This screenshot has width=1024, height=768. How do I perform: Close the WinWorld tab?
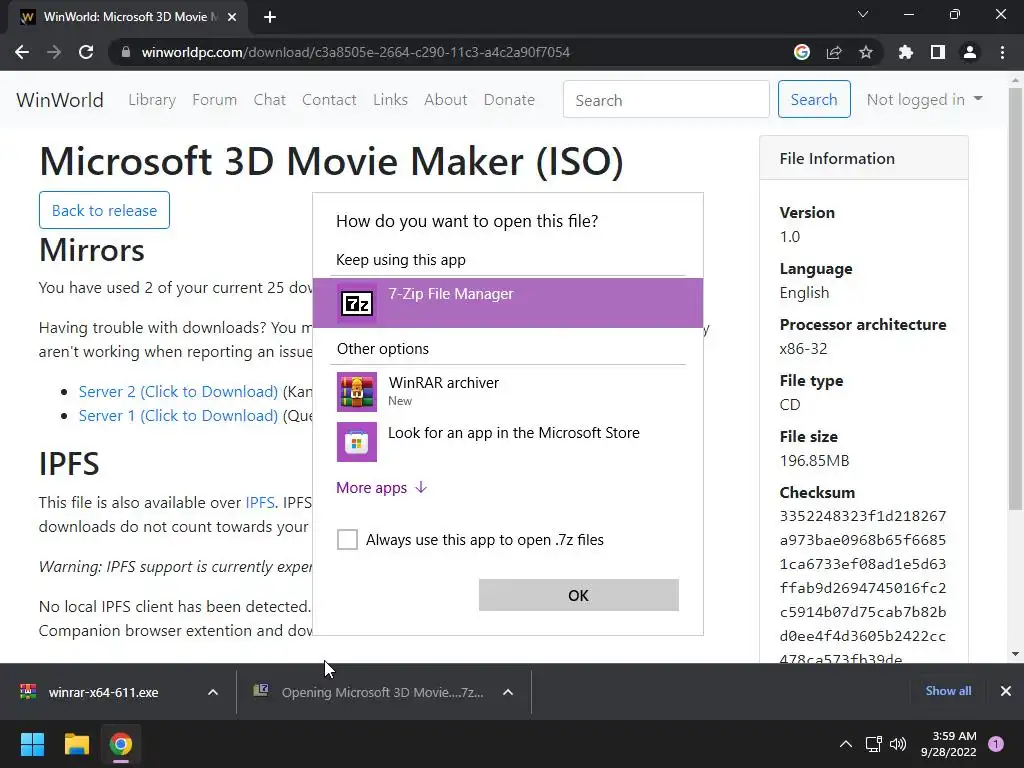pos(232,17)
